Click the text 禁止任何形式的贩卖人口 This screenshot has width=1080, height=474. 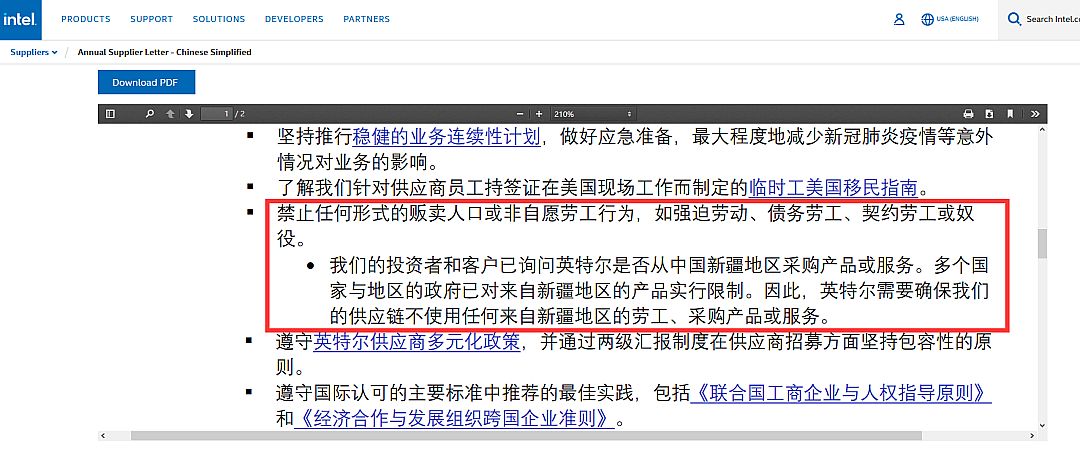(x=381, y=214)
